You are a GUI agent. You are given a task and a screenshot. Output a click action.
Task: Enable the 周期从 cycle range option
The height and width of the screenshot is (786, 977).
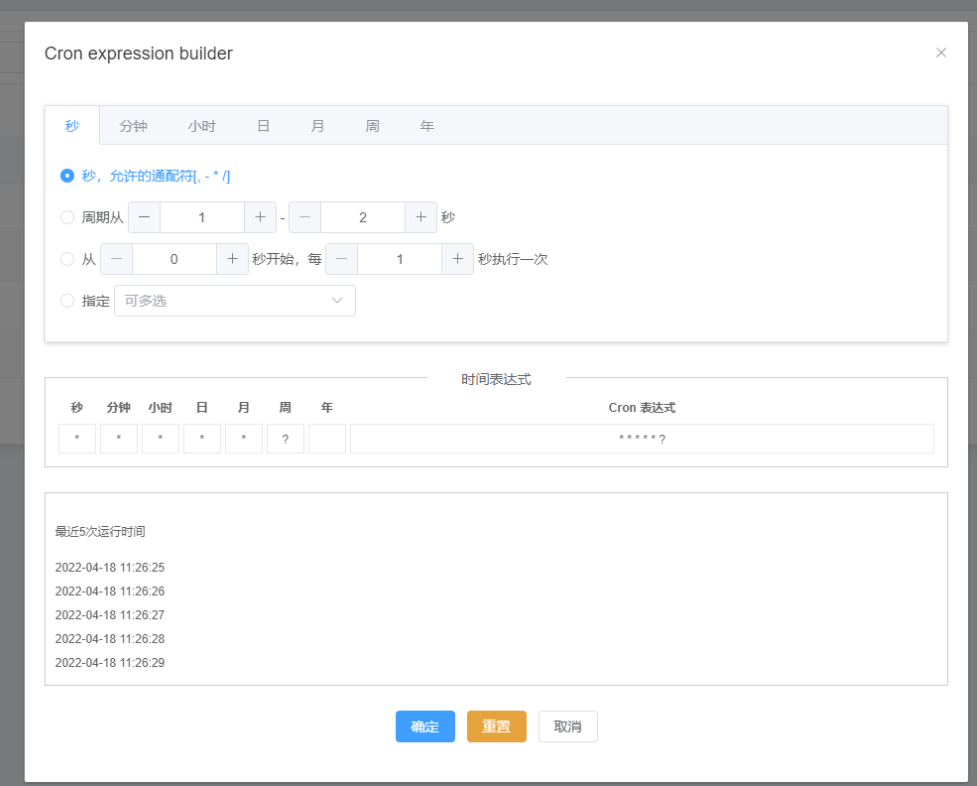click(66, 217)
